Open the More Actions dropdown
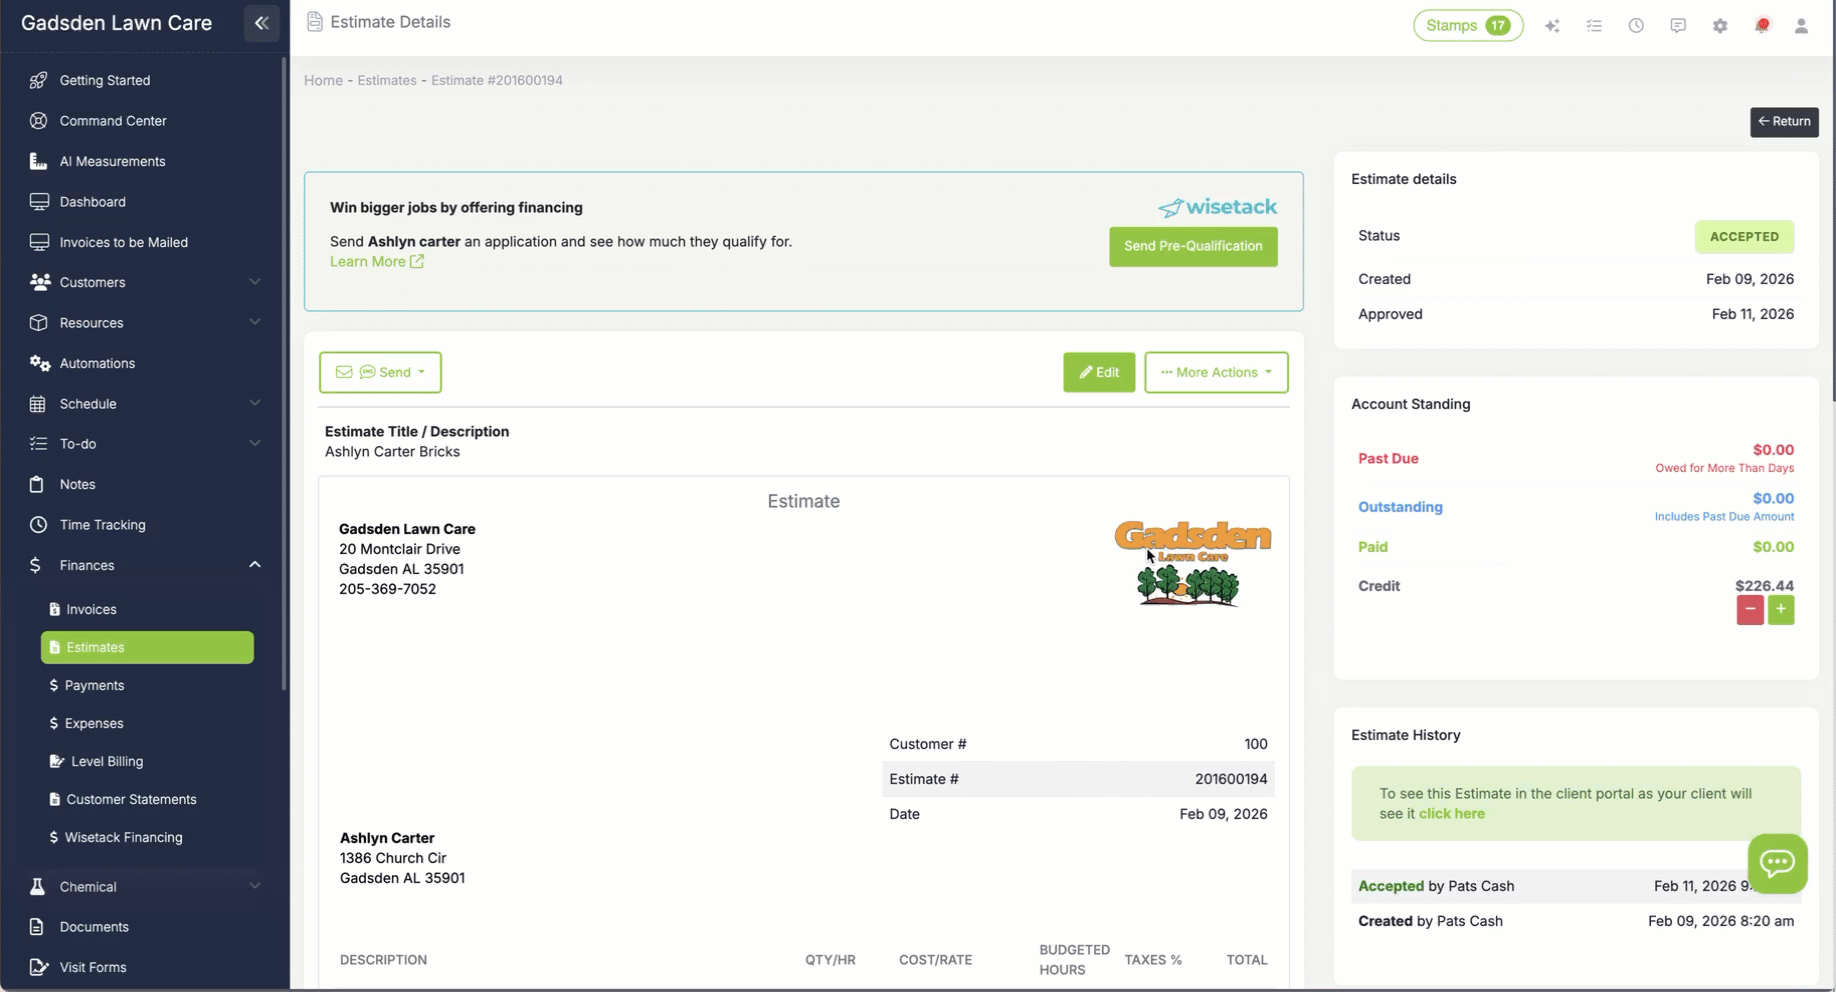Viewport: 1836px width, 992px height. pyautogui.click(x=1216, y=372)
